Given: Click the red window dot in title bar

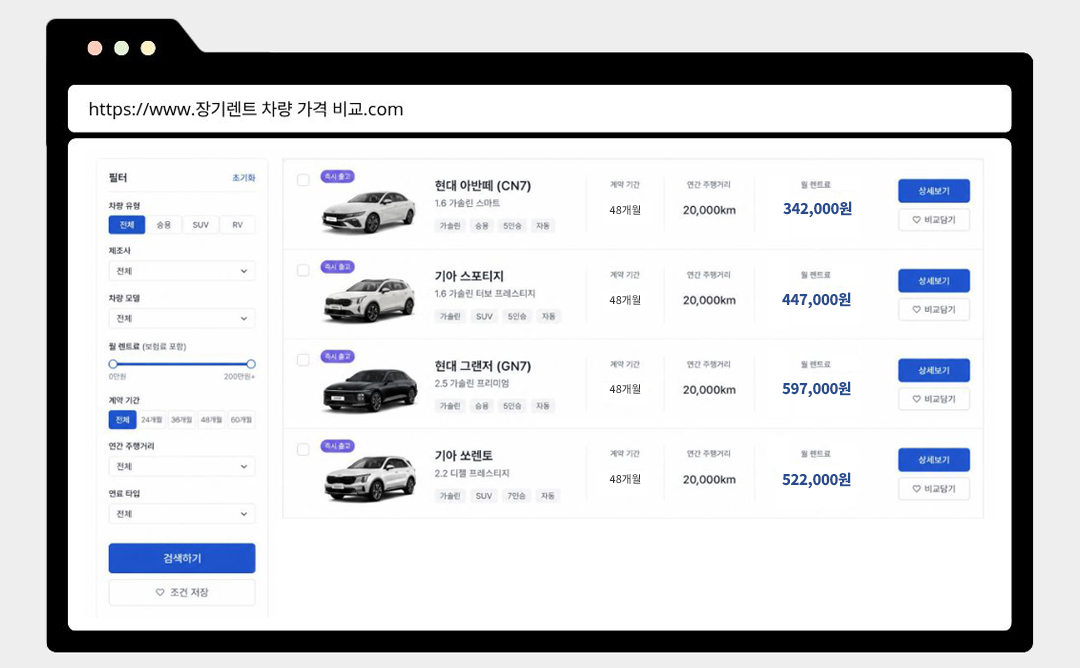Looking at the screenshot, I should (x=95, y=48).
